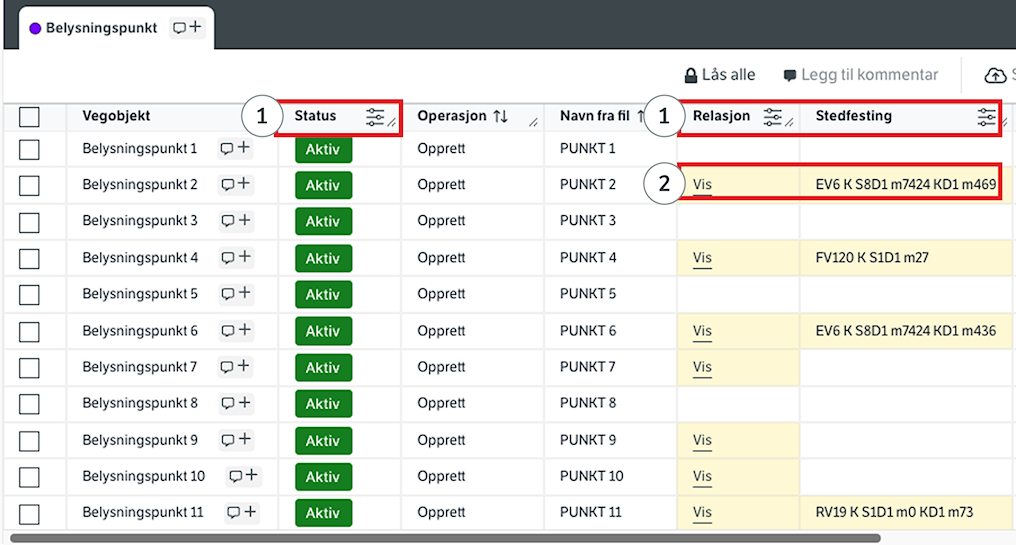The image size is (1016, 545).
Task: Add comment on Belysningspunkt 1 row
Action: pos(236,149)
